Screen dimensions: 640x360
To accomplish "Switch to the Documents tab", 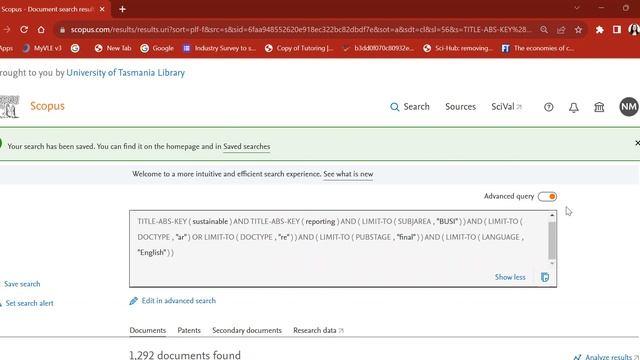I will coord(148,330).
